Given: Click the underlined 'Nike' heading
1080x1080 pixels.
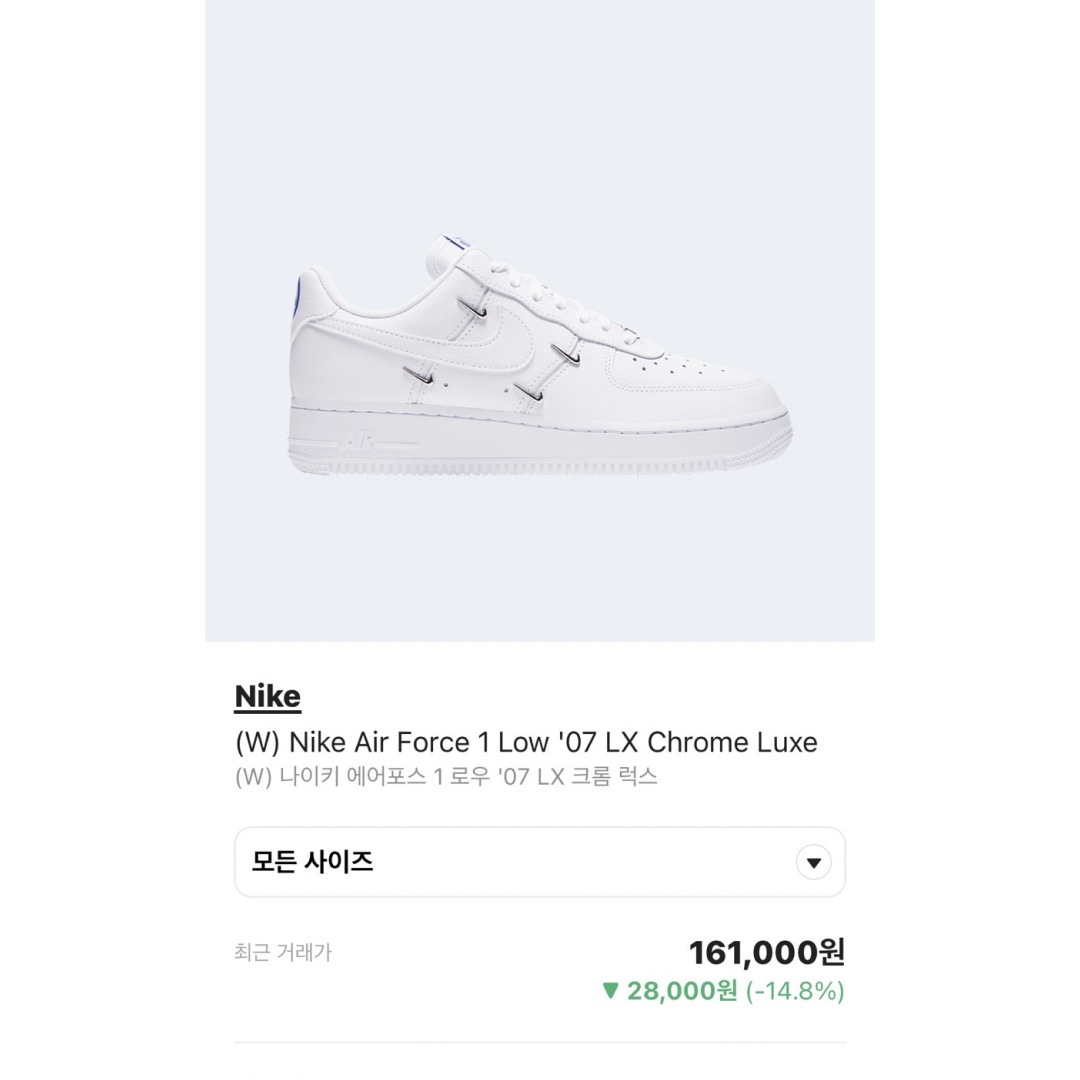Looking at the screenshot, I should 266,695.
